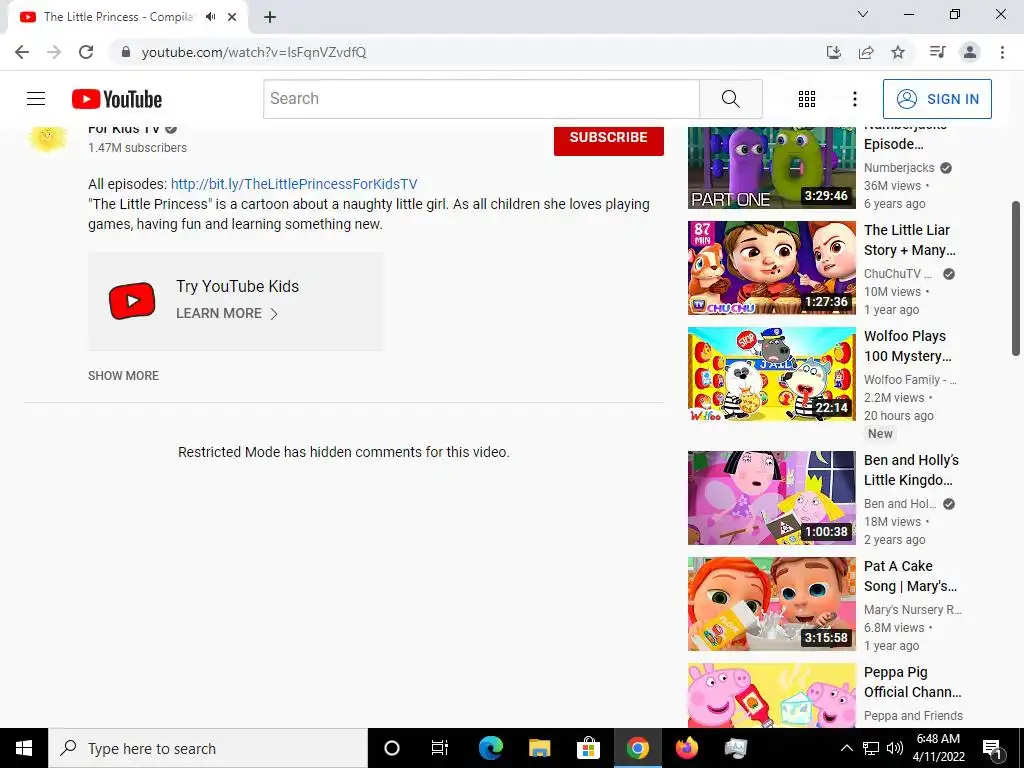Open Firefox from taskbar
This screenshot has width=1024, height=768.
click(686, 748)
